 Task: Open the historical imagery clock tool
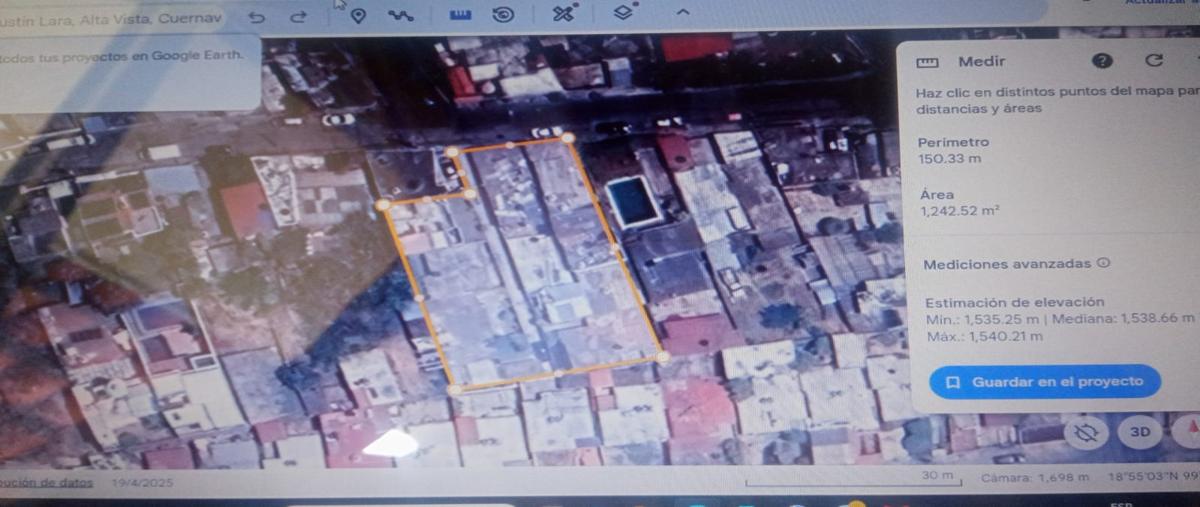504,14
